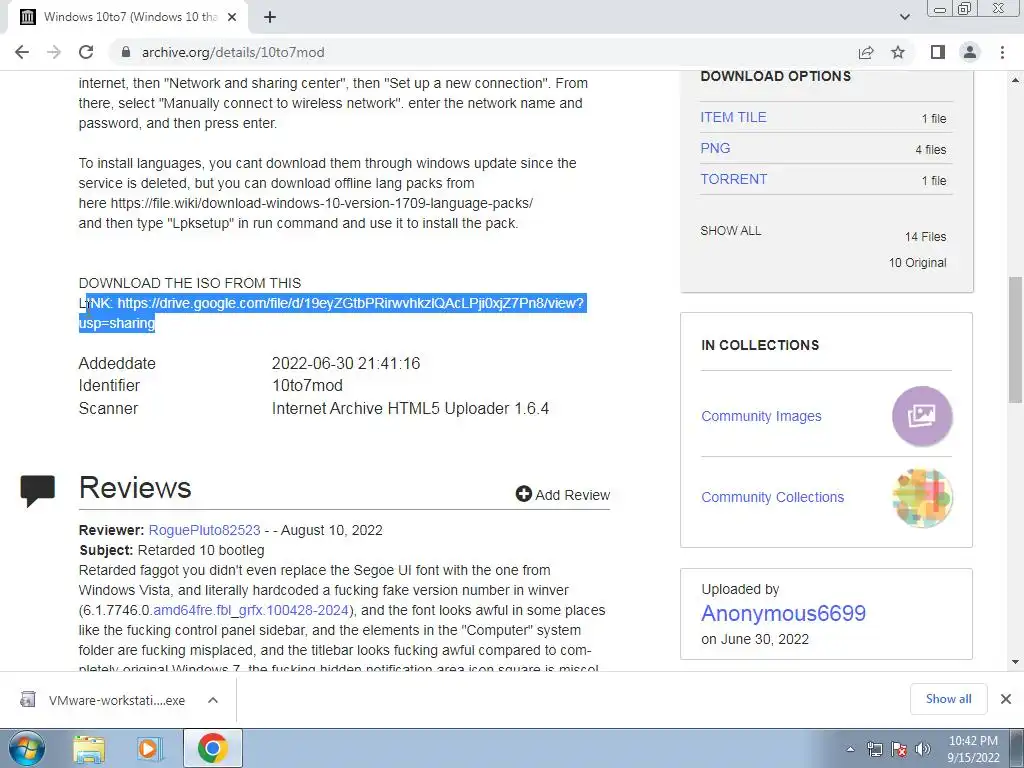Close the downloads bar
This screenshot has width=1024, height=768.
1006,699
